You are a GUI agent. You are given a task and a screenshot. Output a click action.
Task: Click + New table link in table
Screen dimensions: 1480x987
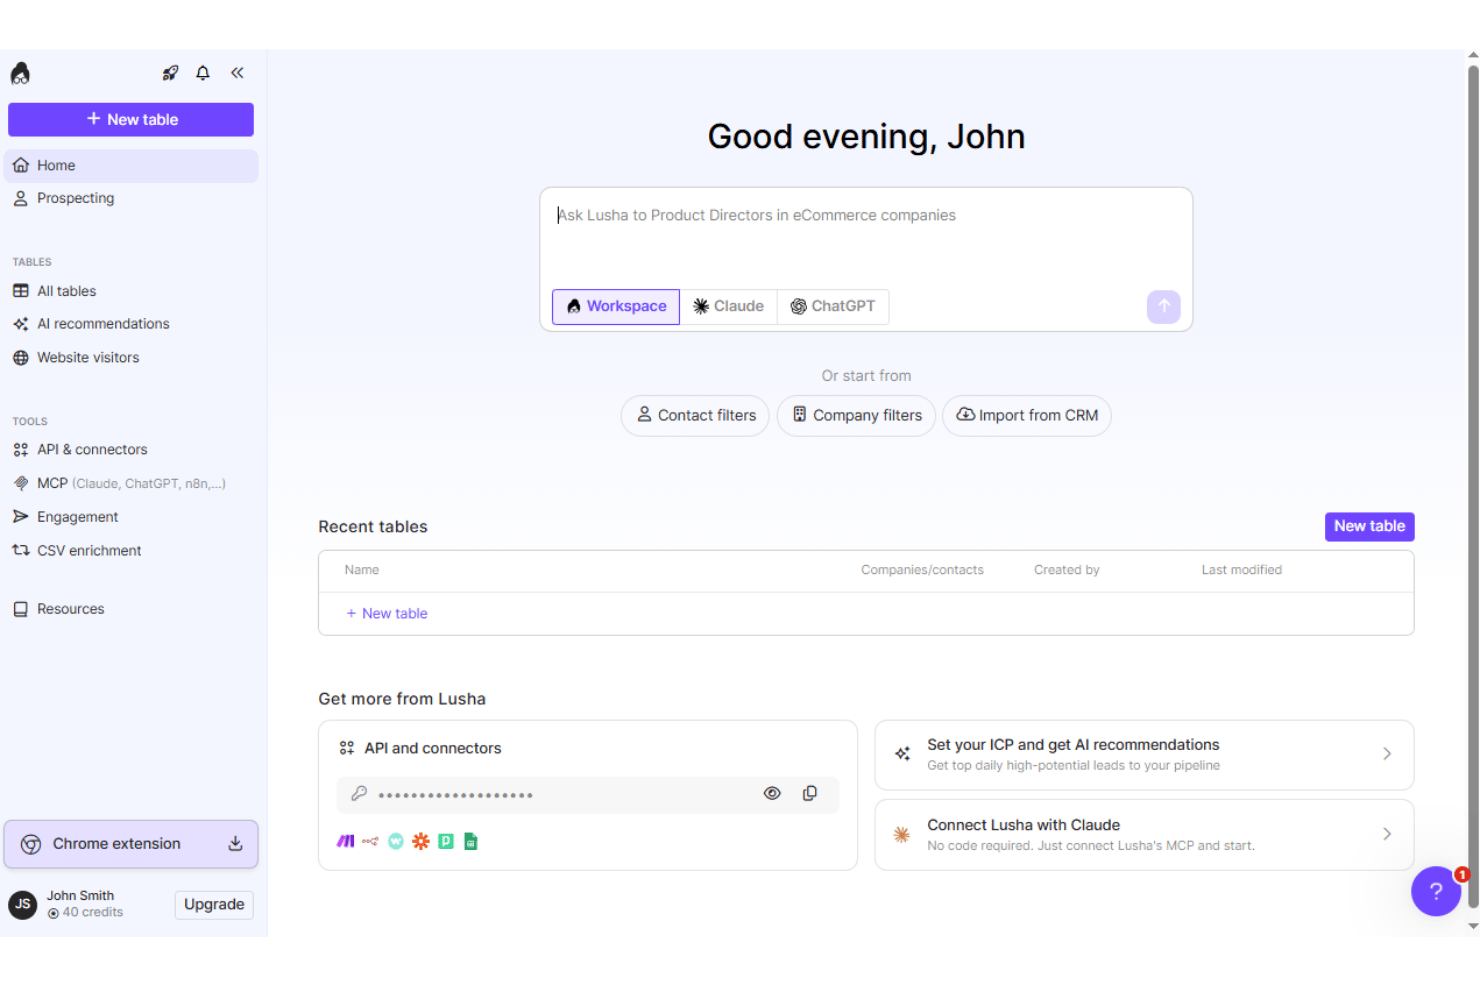(387, 614)
